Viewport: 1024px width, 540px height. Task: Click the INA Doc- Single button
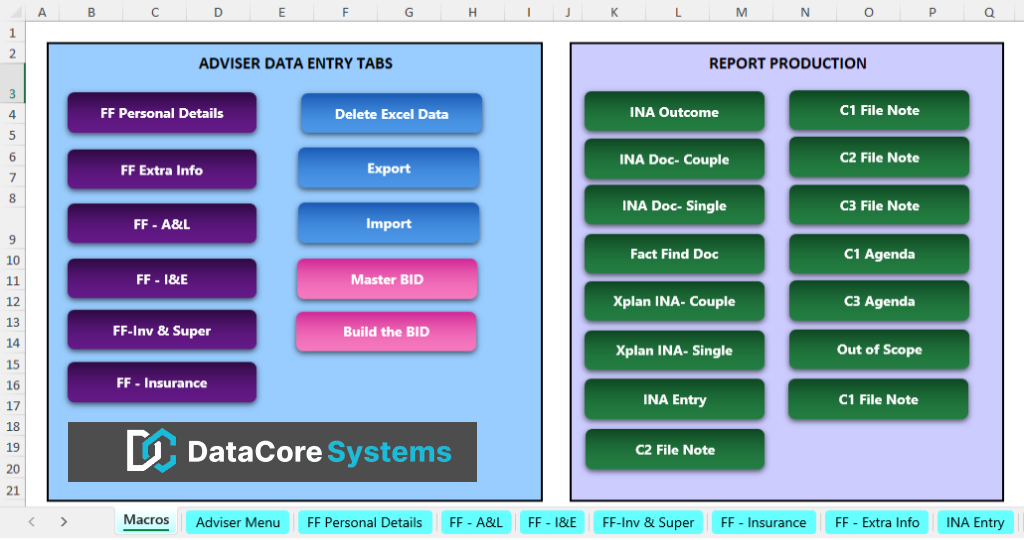[x=674, y=206]
